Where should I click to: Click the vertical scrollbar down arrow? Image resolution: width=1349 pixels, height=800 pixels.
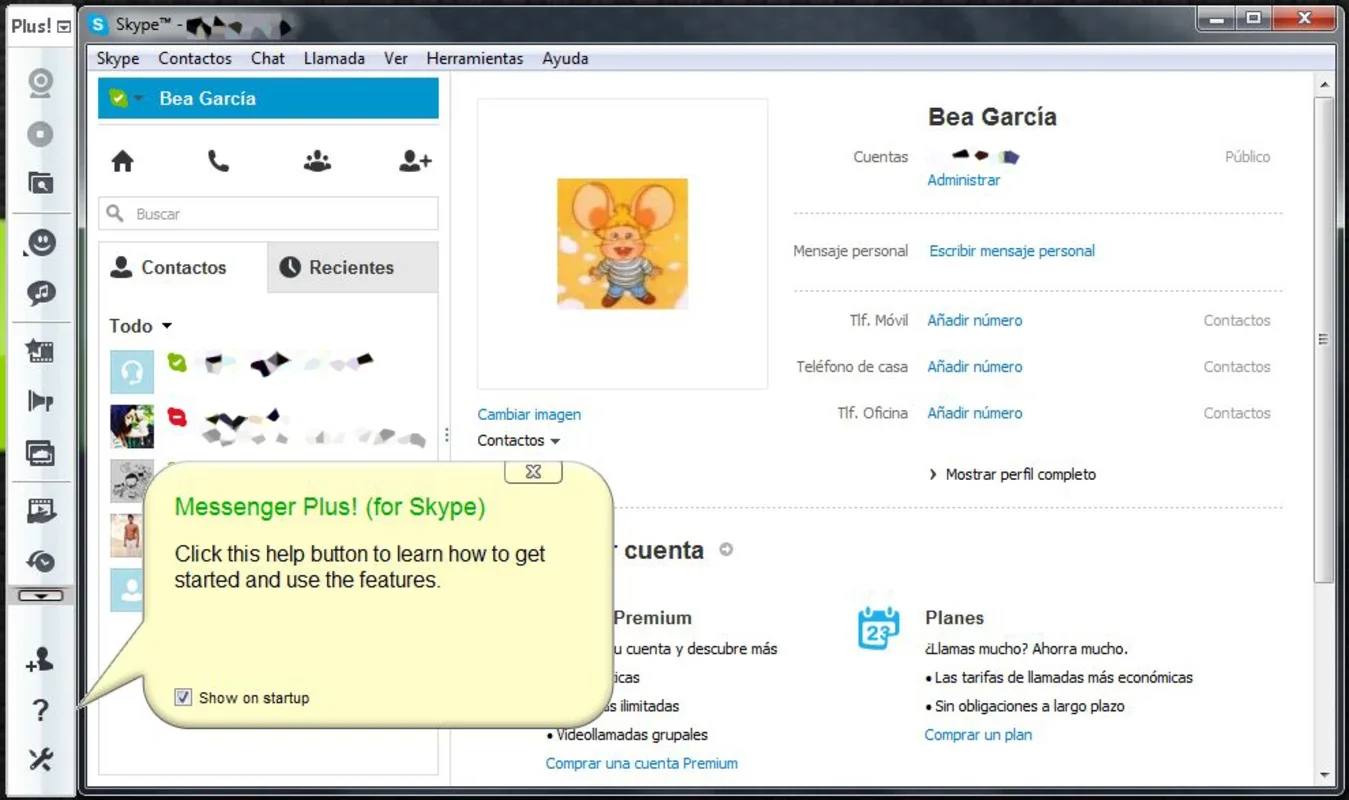pos(1325,775)
